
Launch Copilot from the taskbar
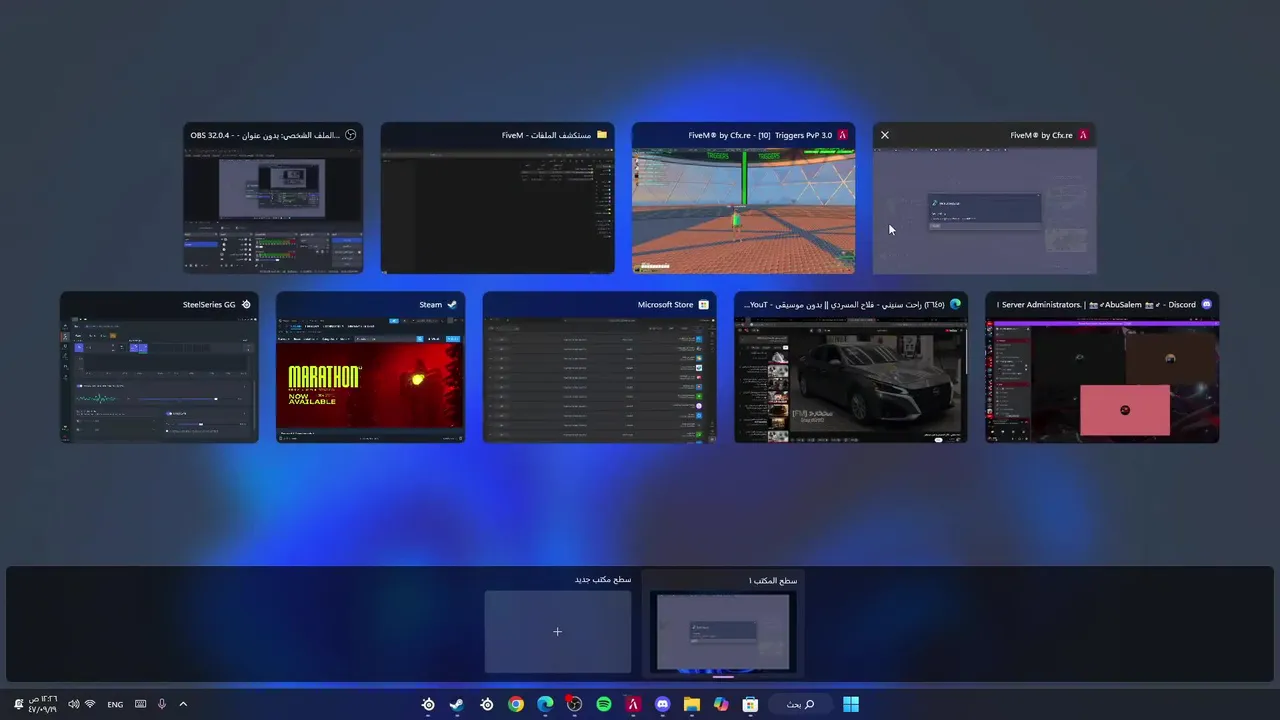(721, 704)
